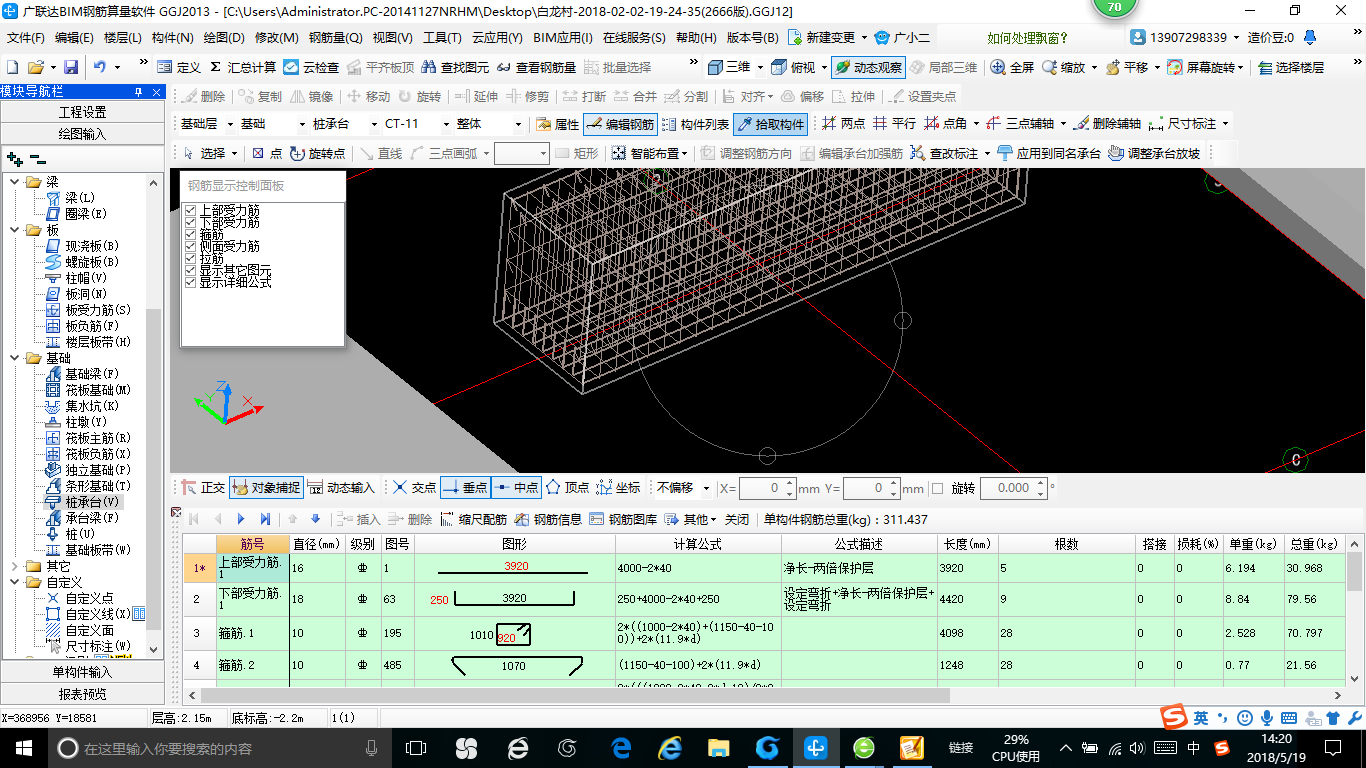Click the Save file icon in the toolbar
This screenshot has width=1366, height=768.
71,67
